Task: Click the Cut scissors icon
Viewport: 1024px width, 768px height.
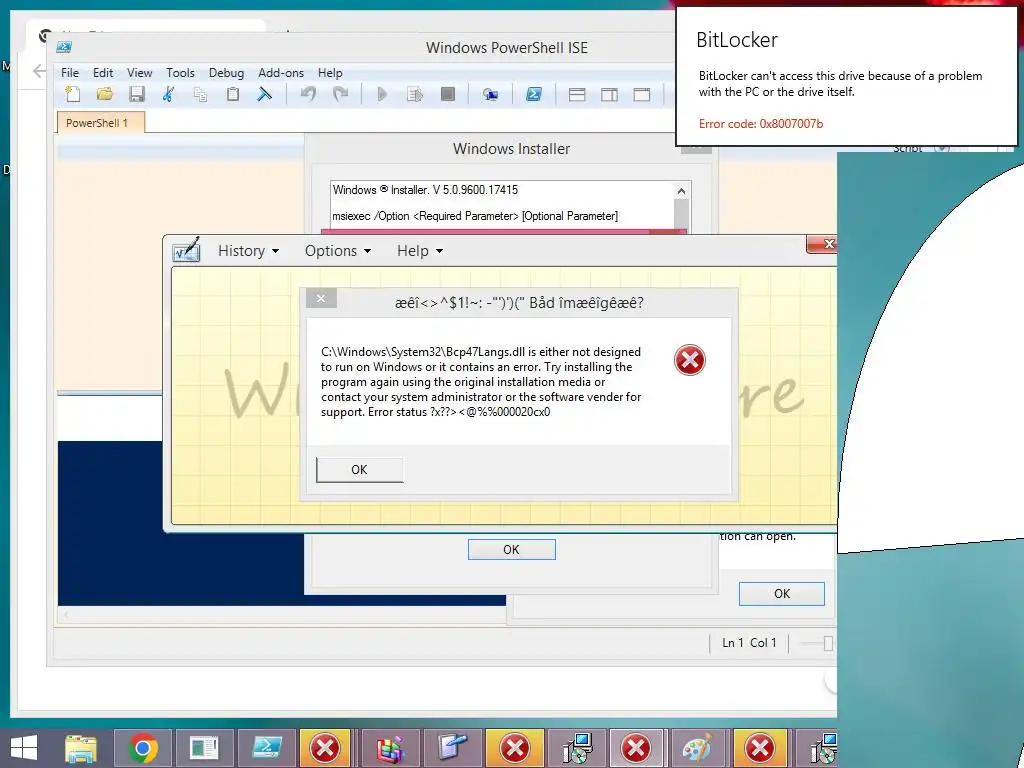Action: coord(168,95)
